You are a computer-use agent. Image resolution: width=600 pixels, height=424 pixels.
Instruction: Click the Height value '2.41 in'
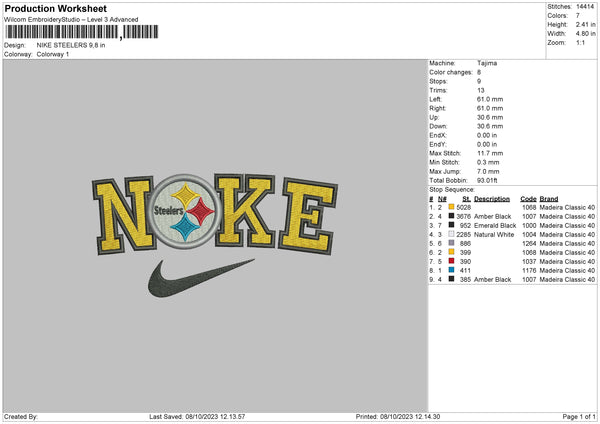pos(585,24)
